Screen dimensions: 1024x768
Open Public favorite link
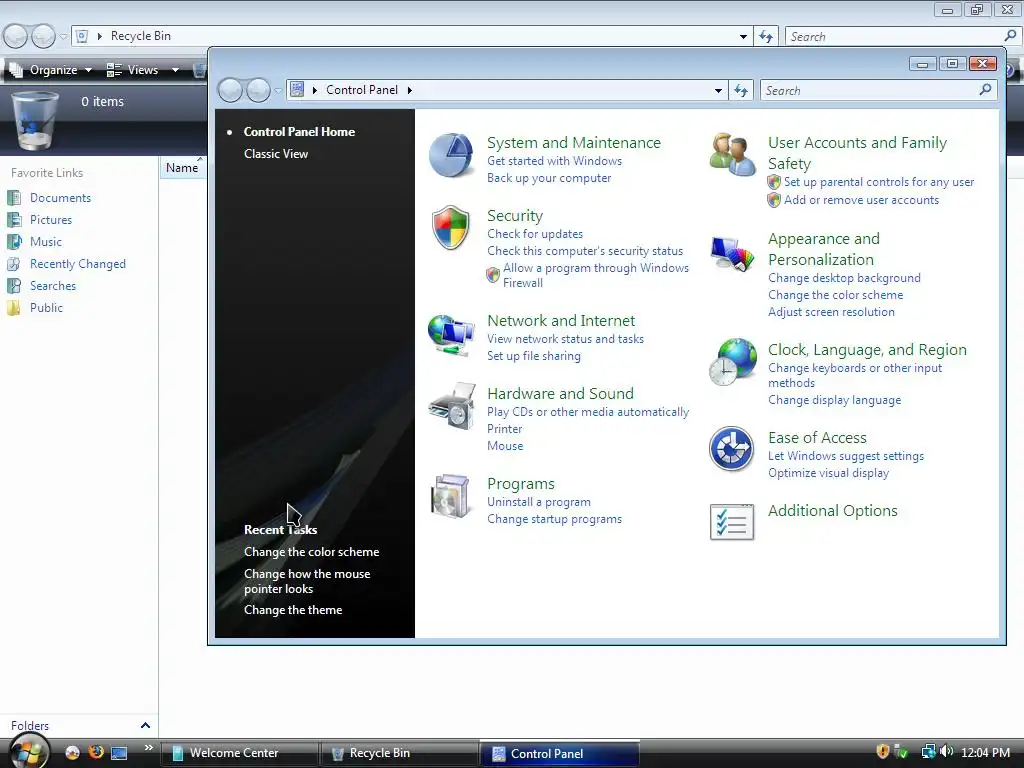click(46, 308)
